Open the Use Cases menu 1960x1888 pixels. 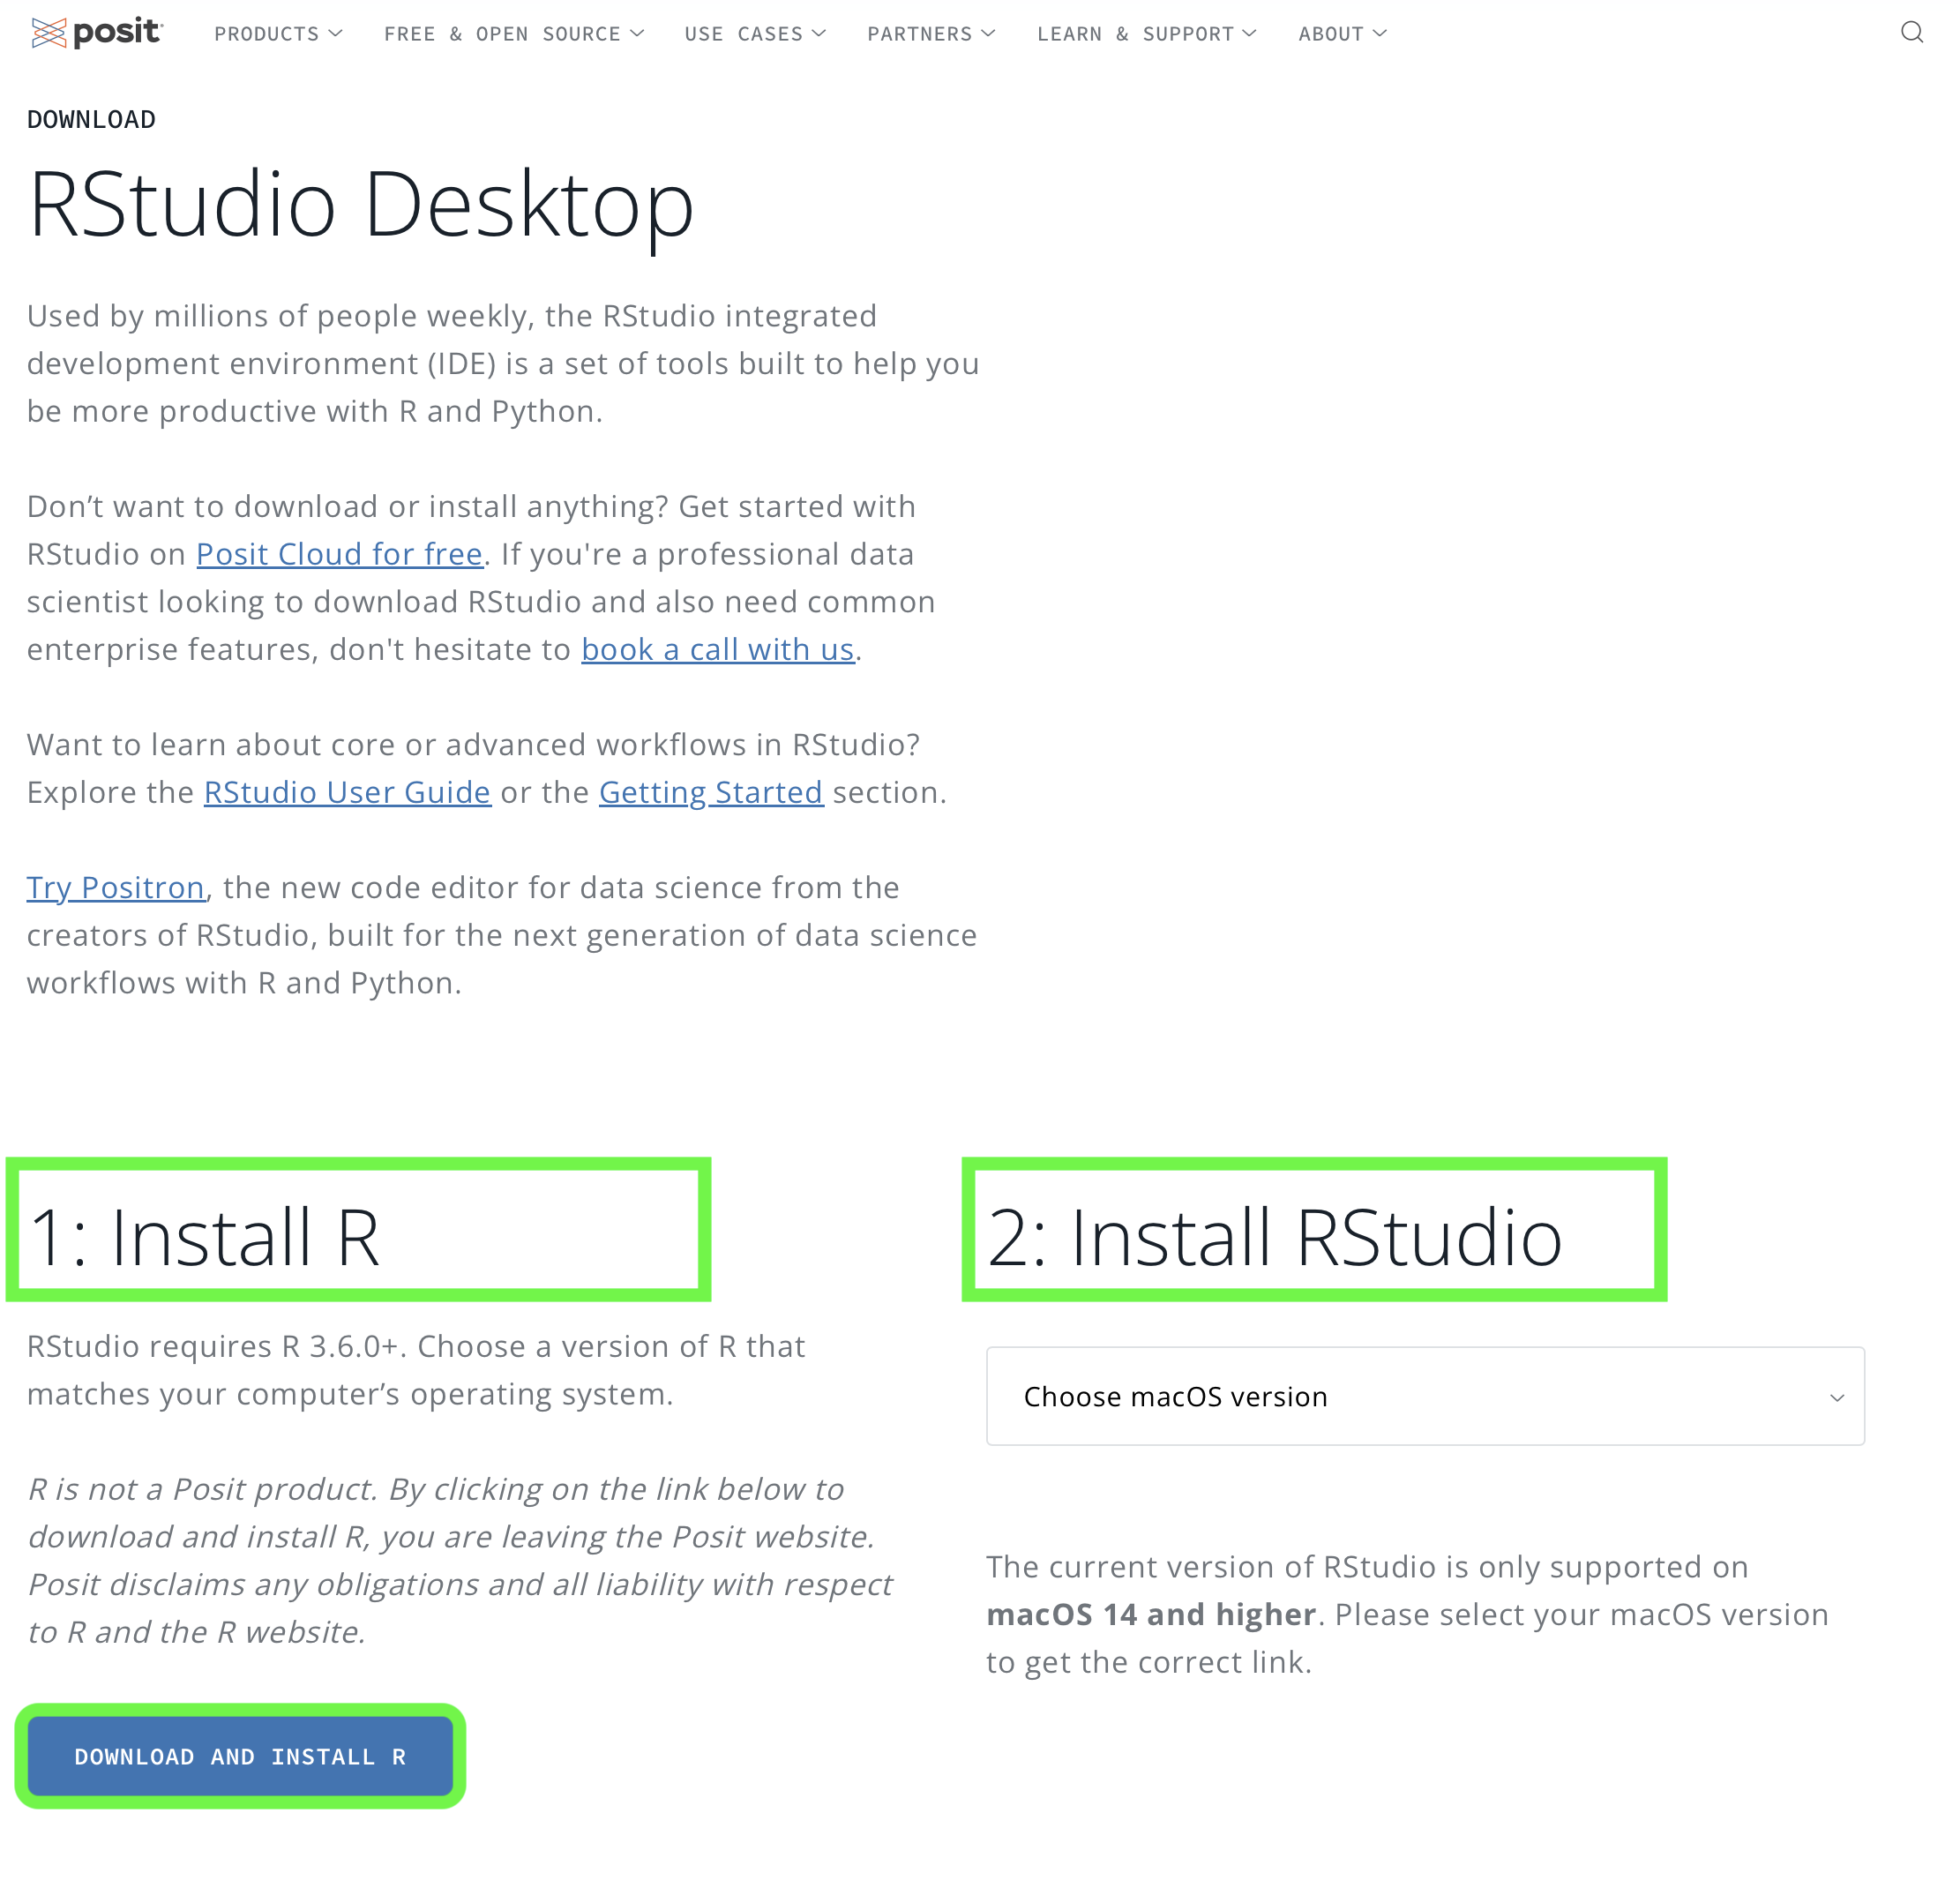click(x=755, y=34)
